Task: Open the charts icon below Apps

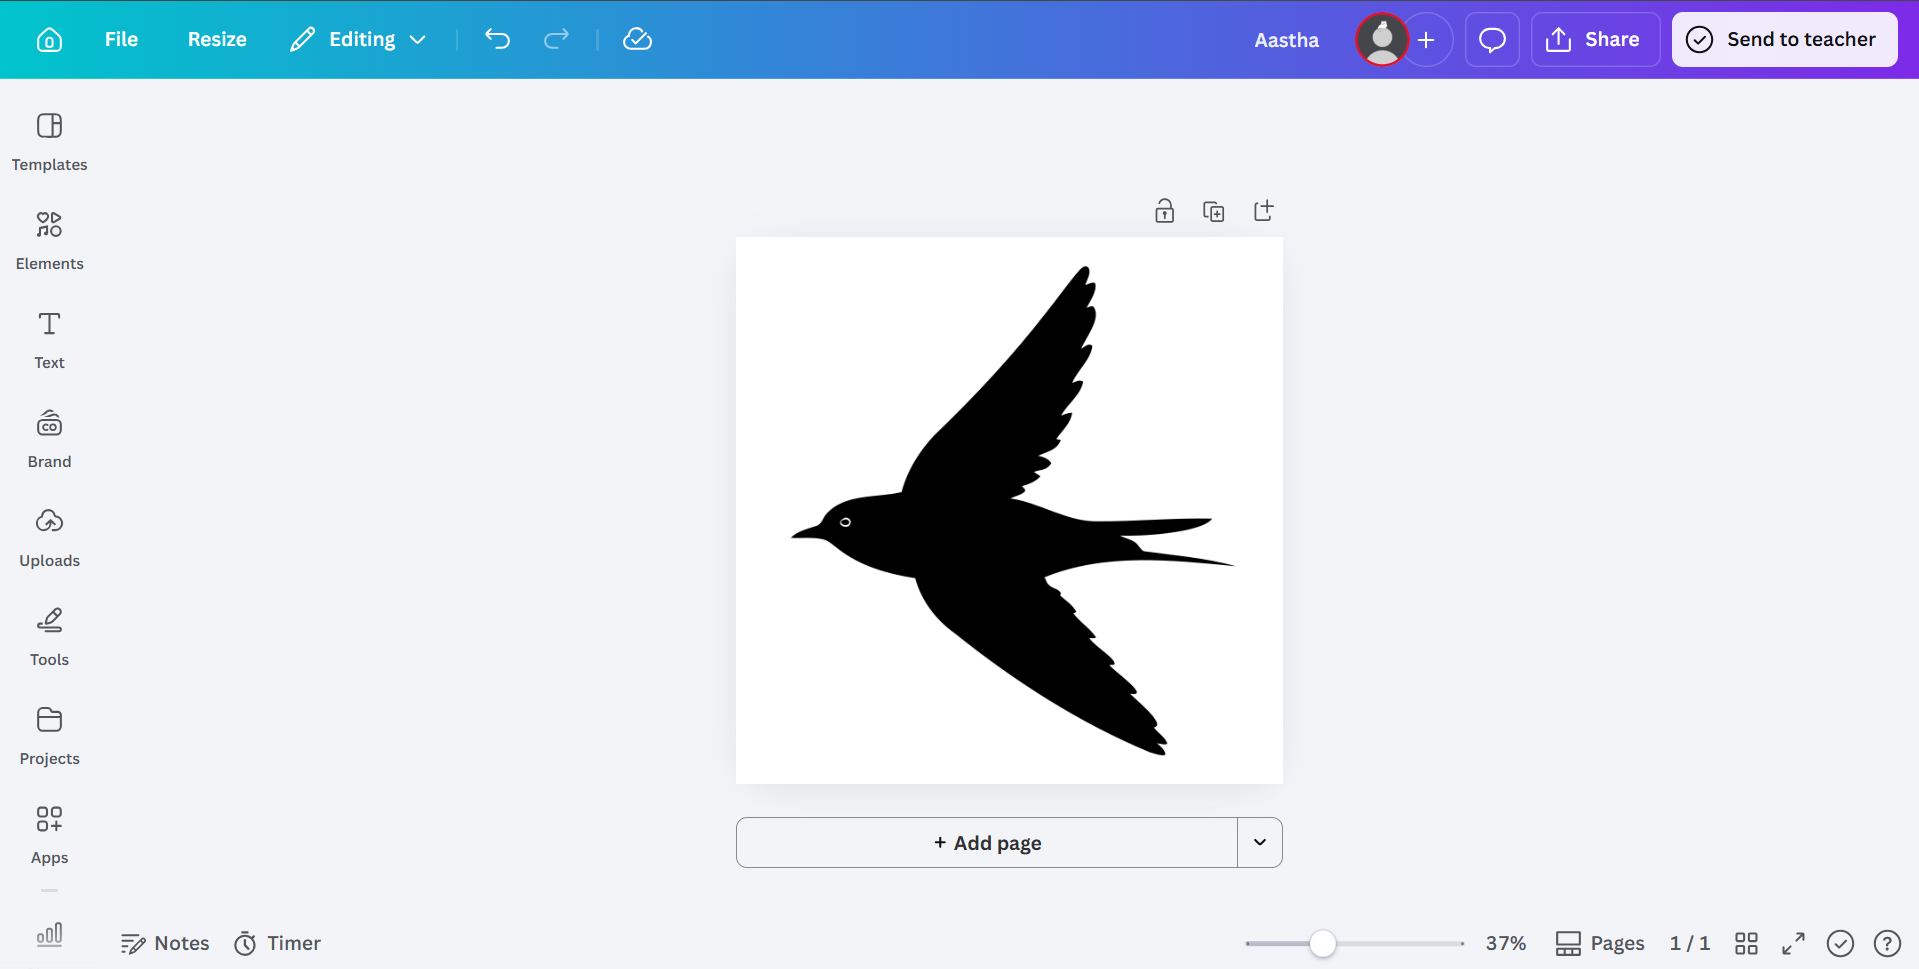Action: (49, 935)
